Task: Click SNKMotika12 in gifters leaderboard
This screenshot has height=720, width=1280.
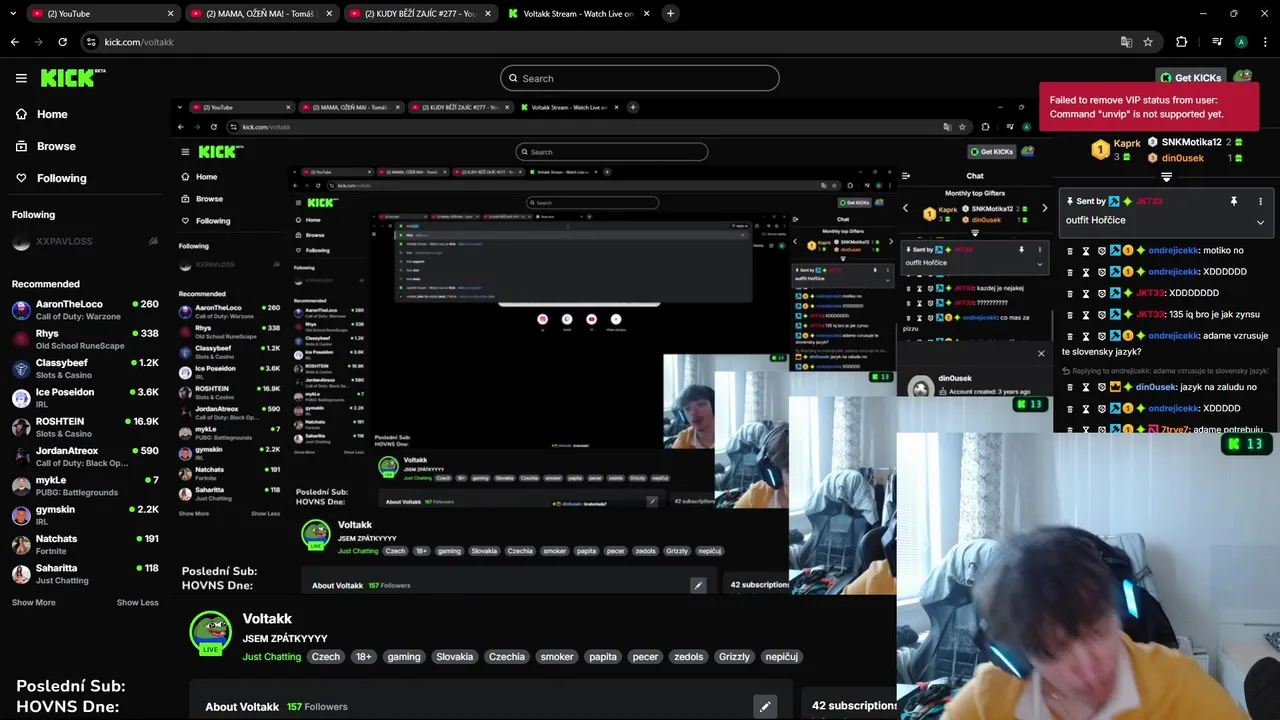Action: (x=1191, y=142)
